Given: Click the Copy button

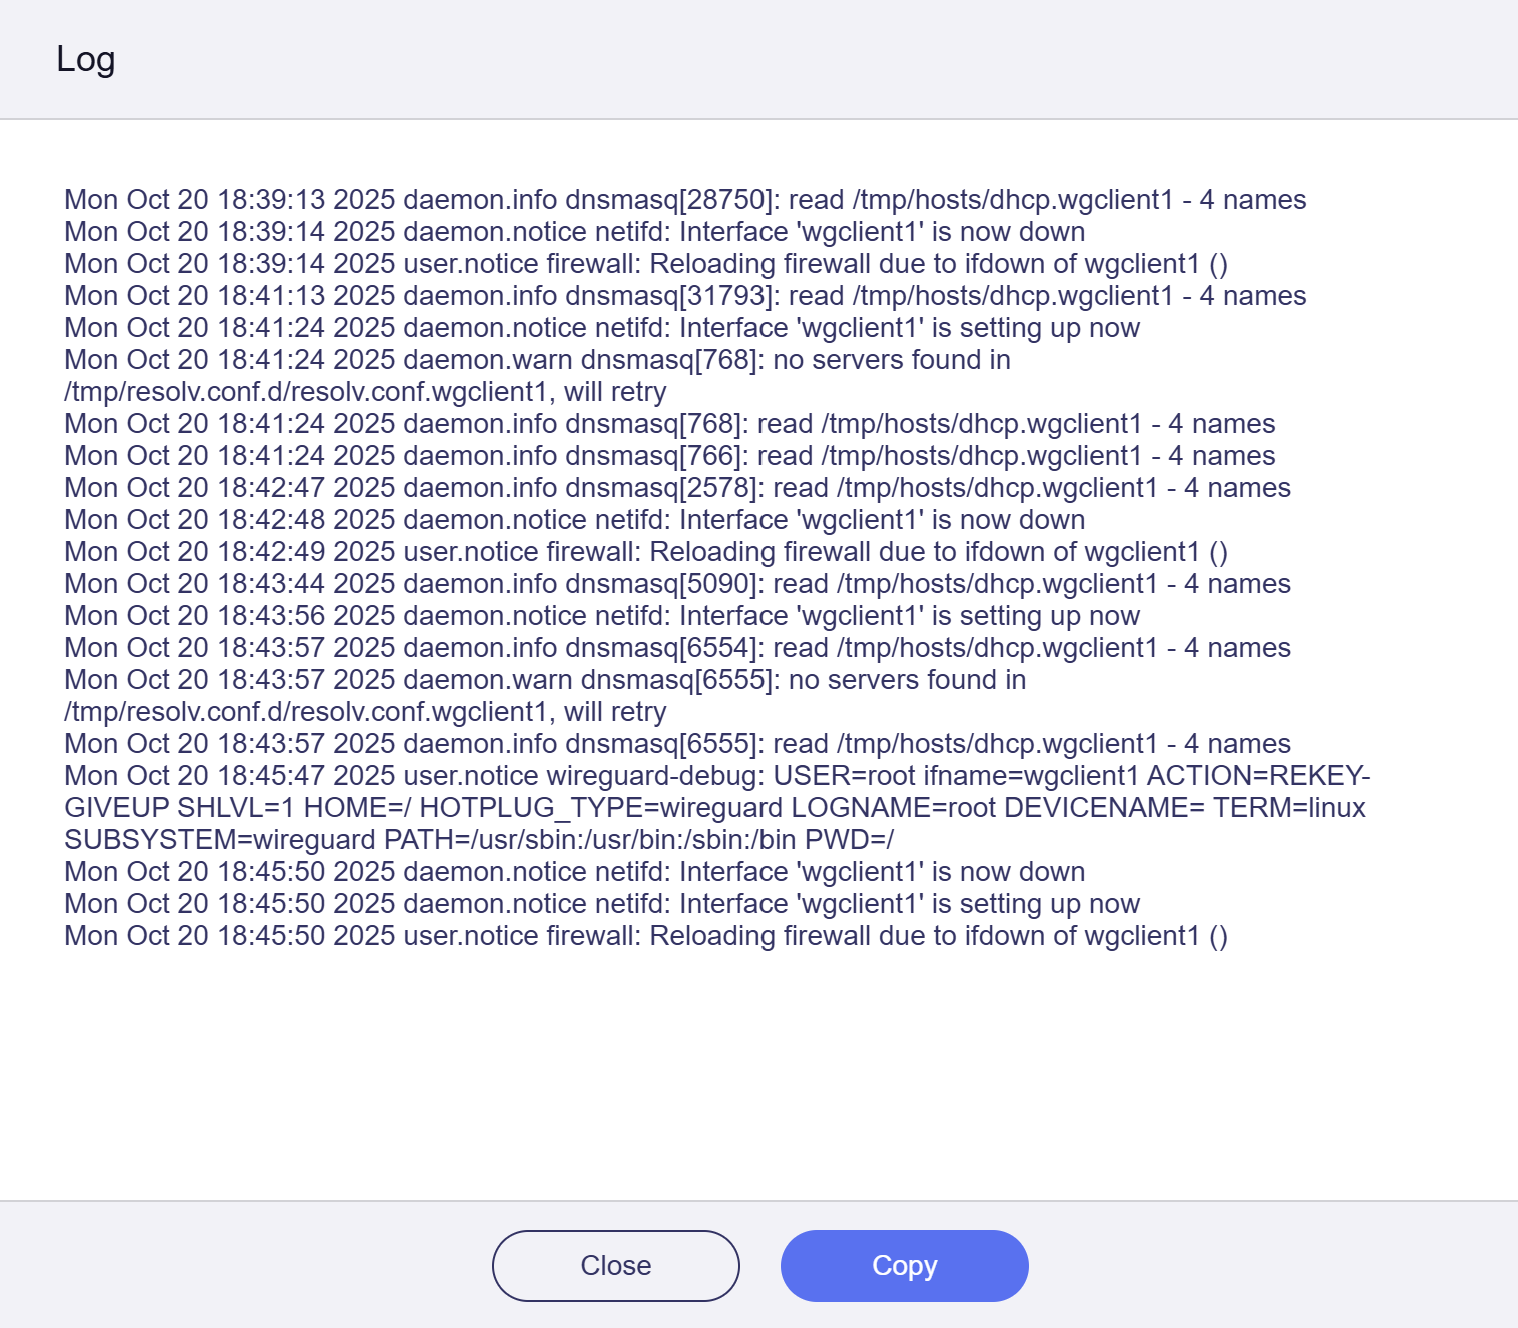Looking at the screenshot, I should click(904, 1265).
